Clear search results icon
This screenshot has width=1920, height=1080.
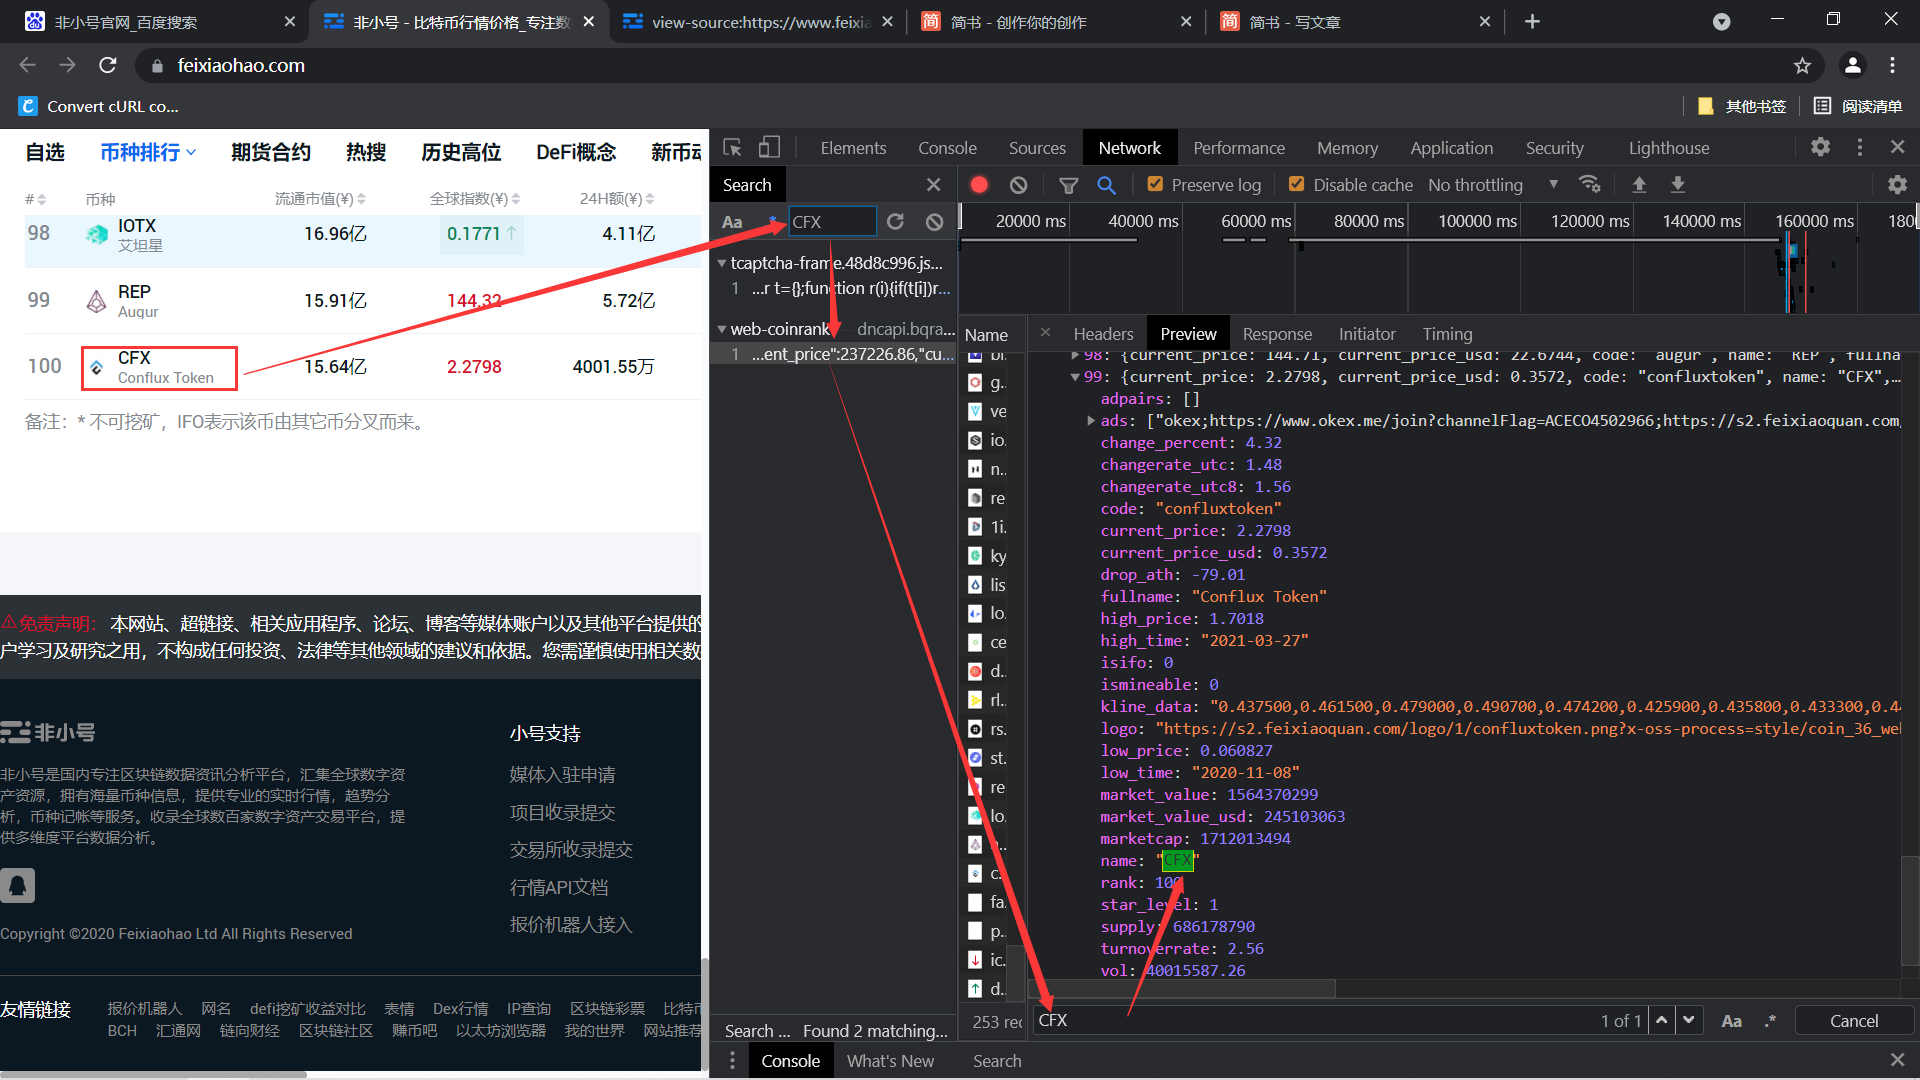pyautogui.click(x=934, y=222)
